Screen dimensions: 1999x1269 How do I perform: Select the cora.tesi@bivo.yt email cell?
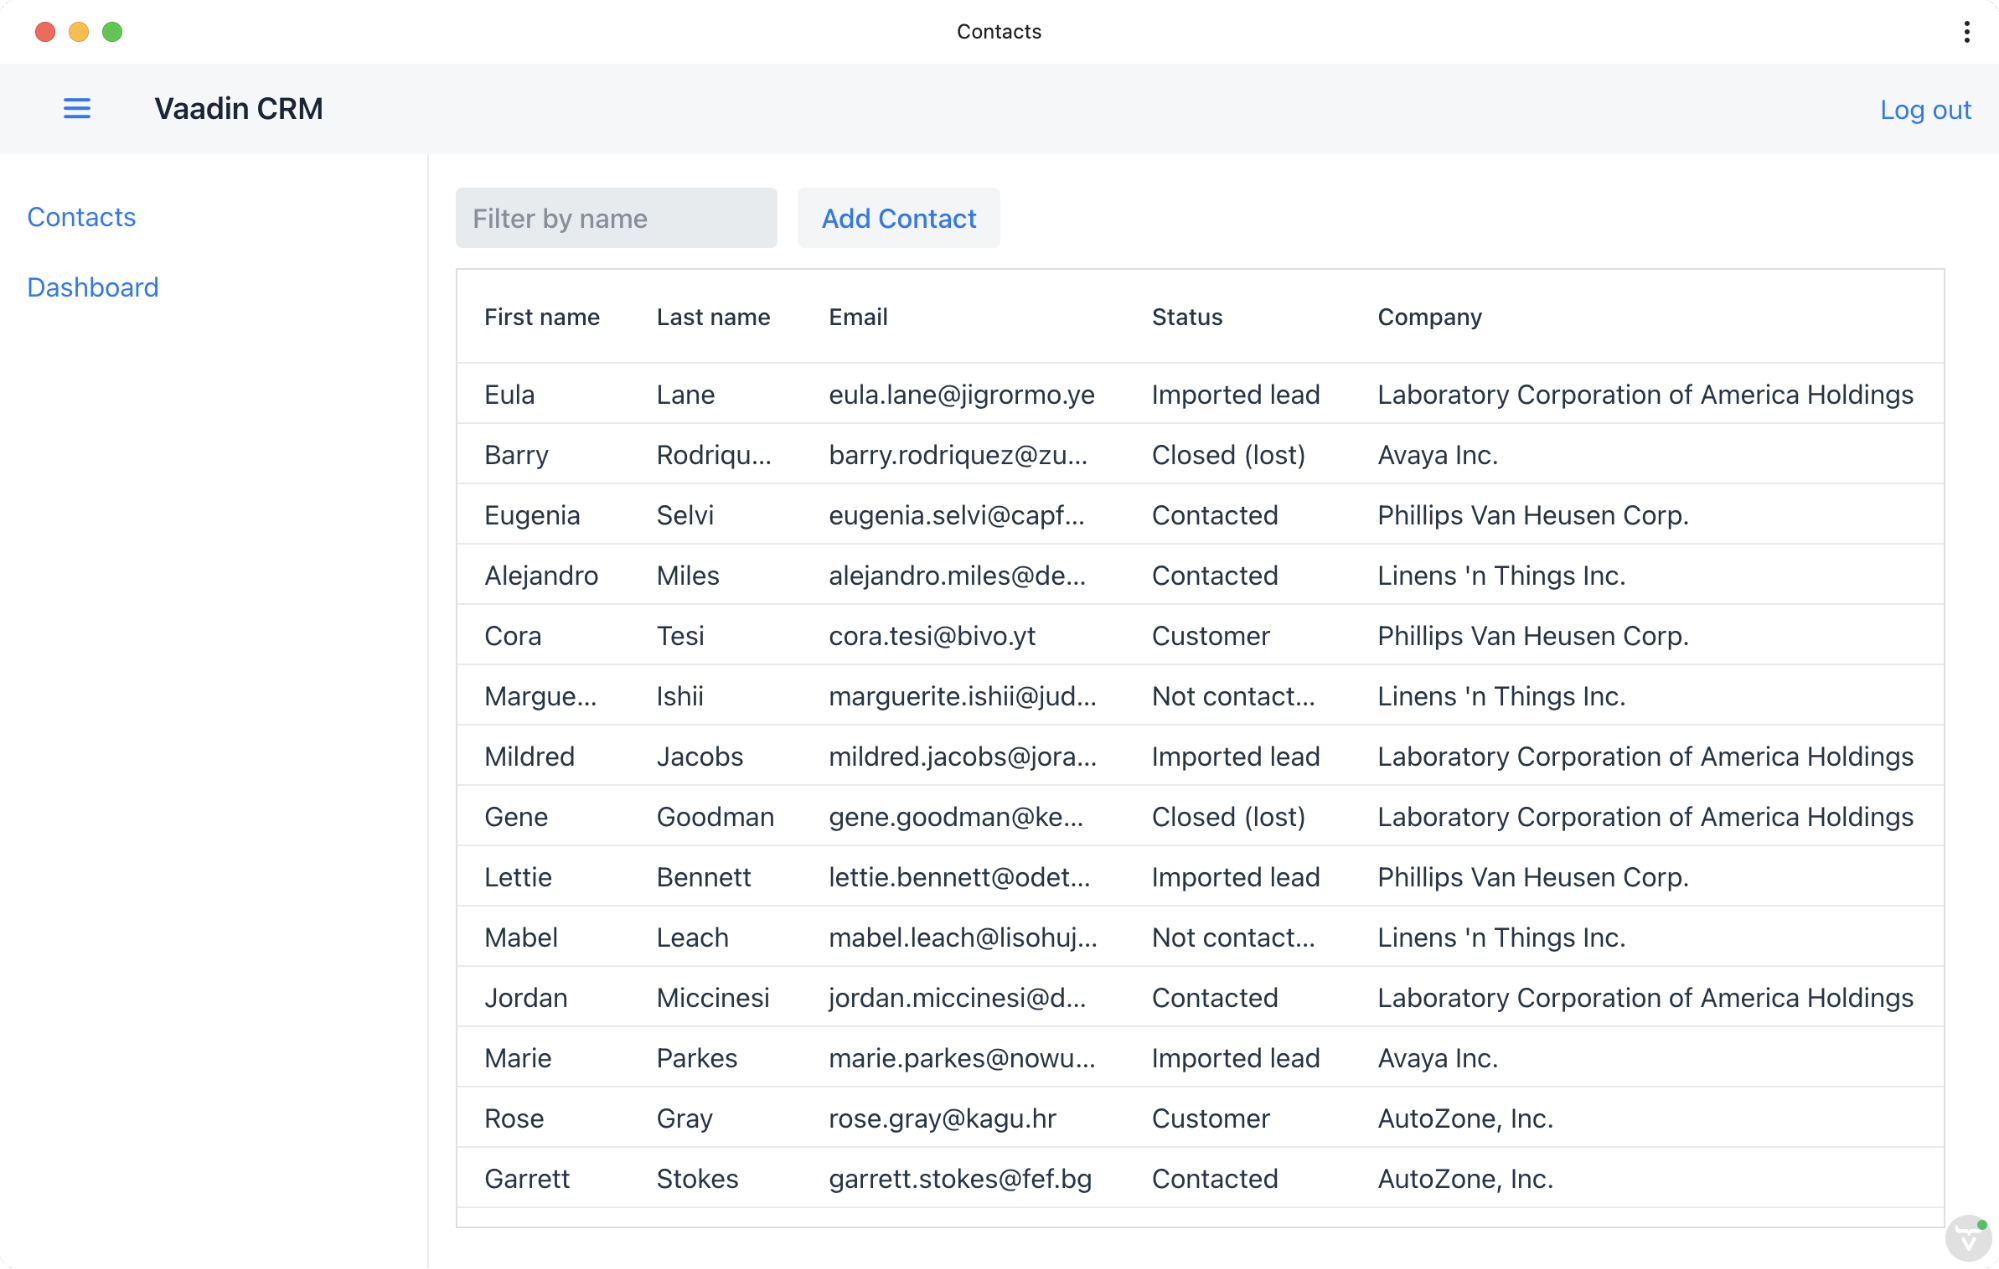931,636
